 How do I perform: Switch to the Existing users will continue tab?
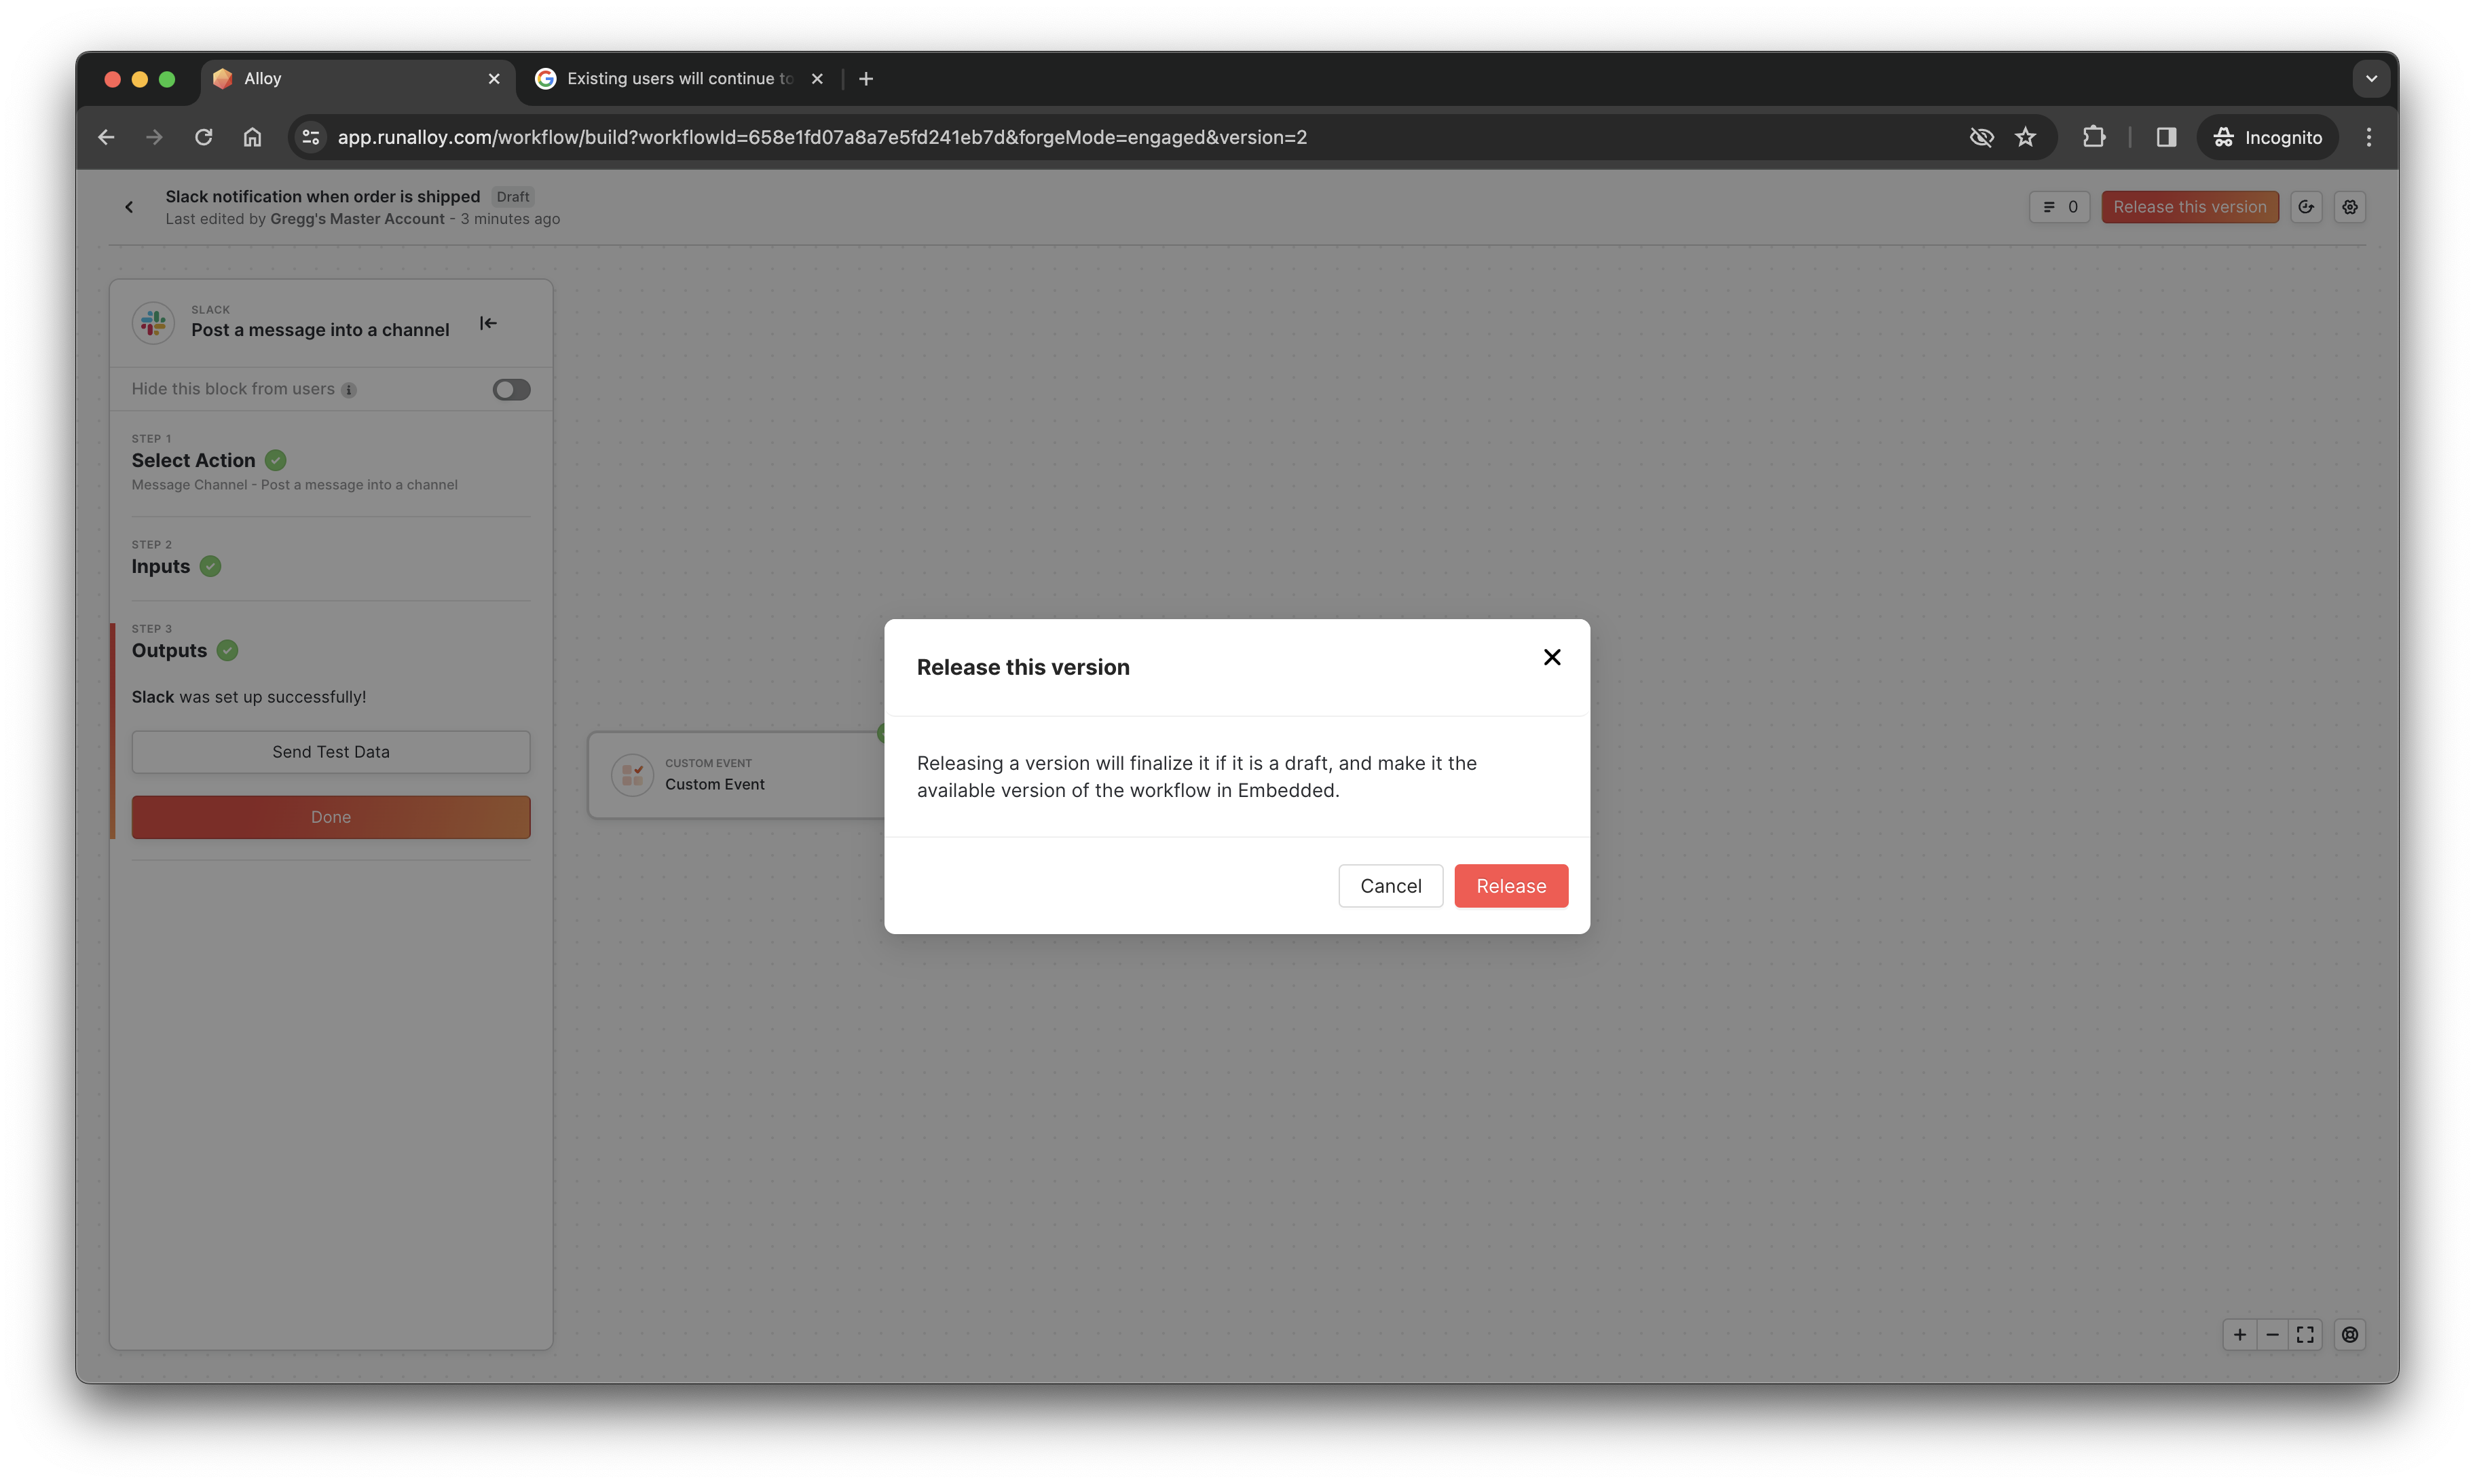pos(680,79)
